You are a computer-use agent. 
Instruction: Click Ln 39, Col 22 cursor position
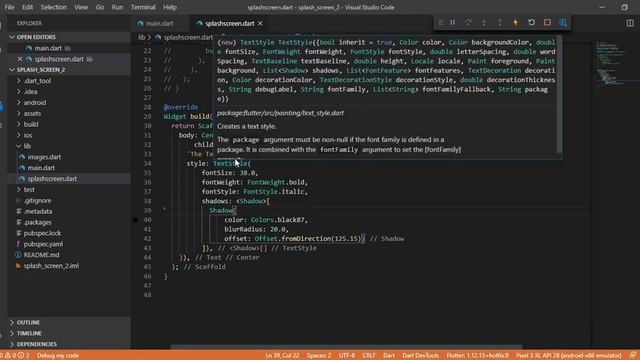[282, 356]
